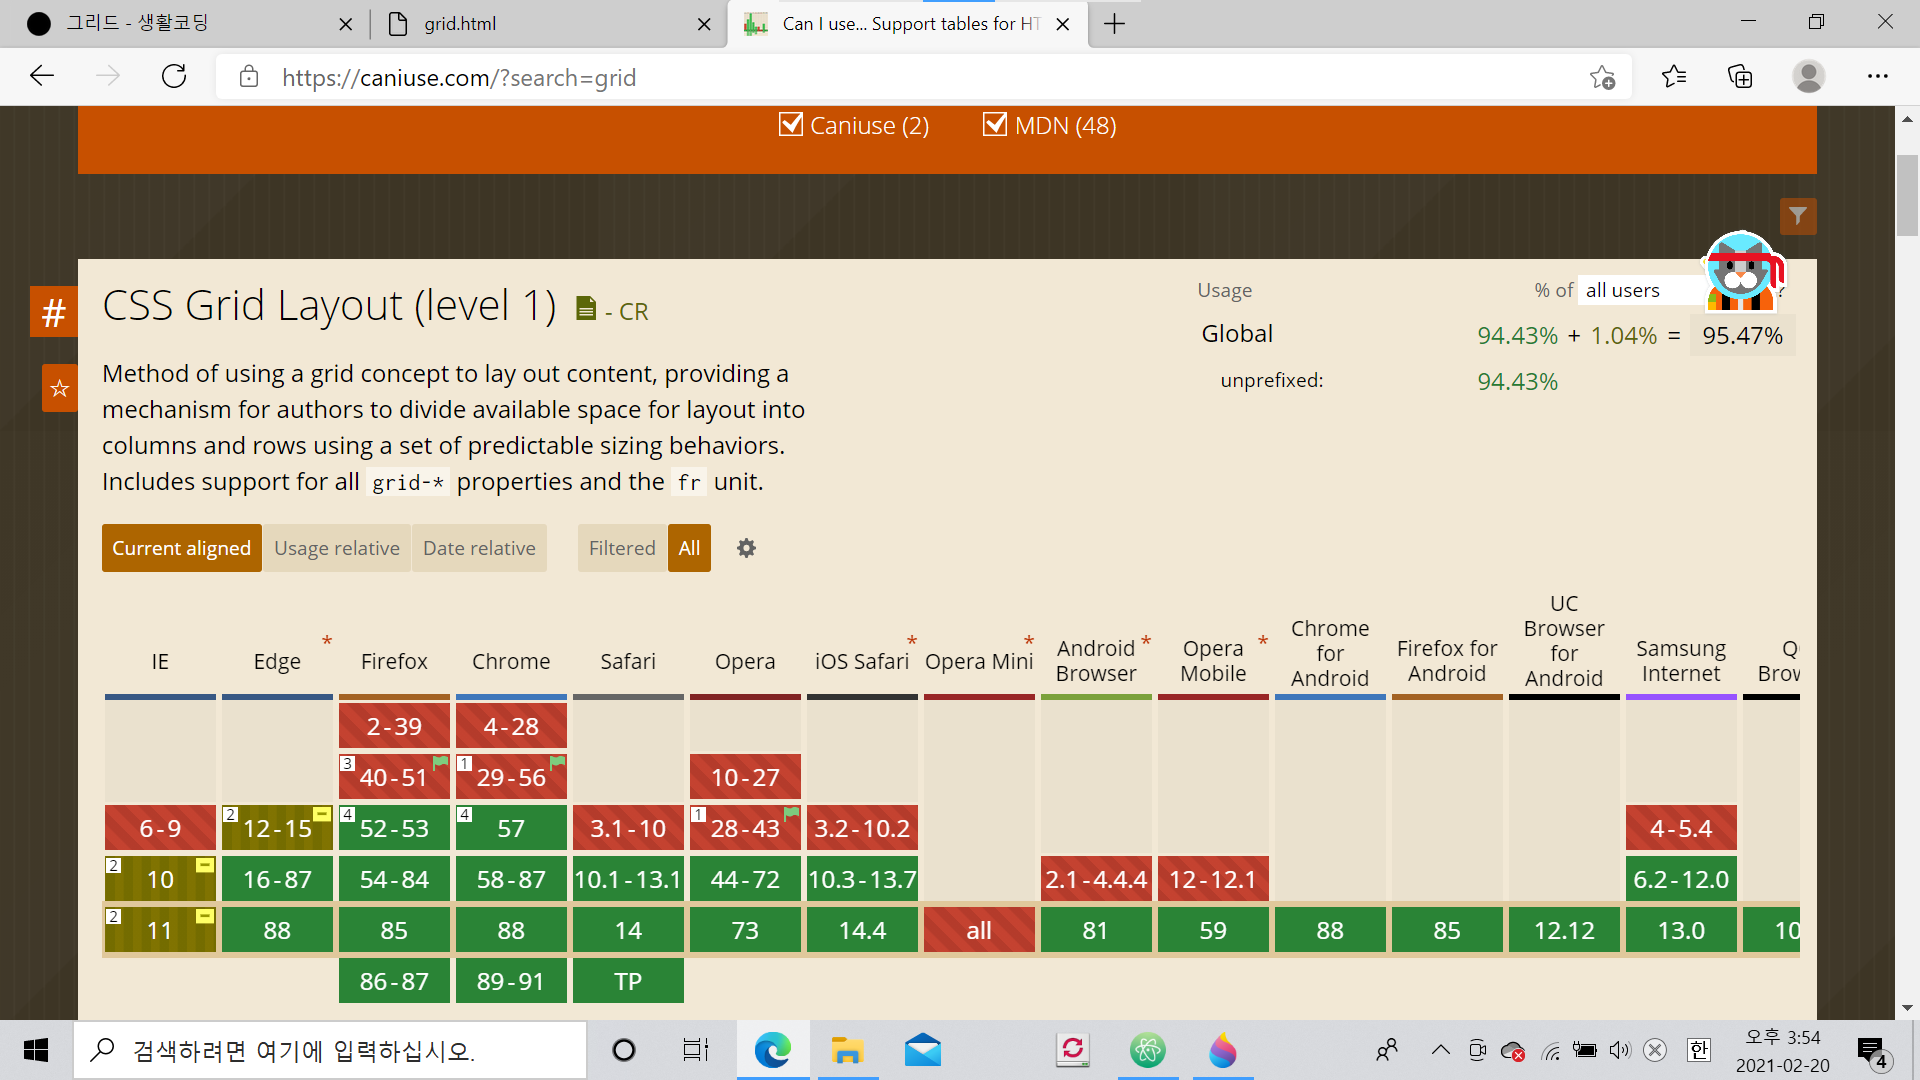Click the taskbar clock and date

coord(1783,1050)
